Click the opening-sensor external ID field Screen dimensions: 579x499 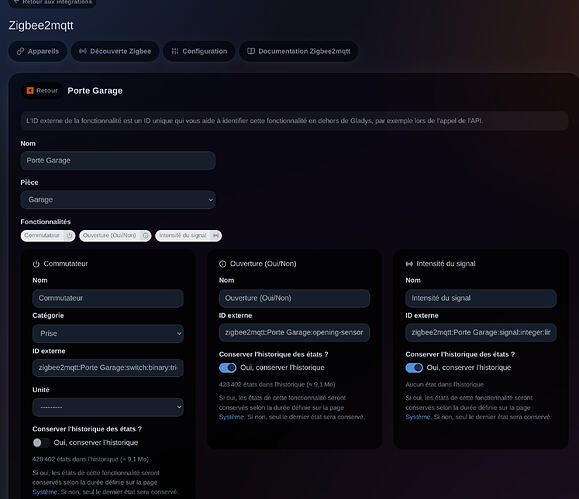[x=294, y=332]
